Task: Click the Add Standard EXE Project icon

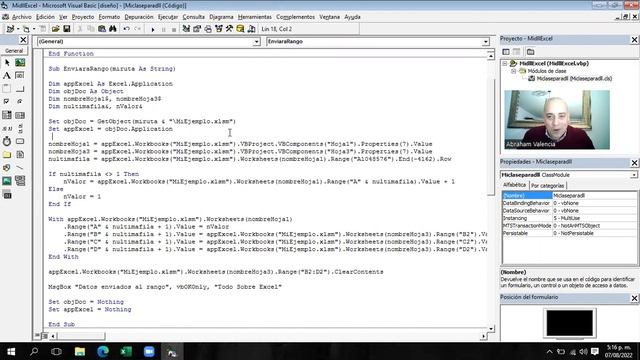Action: pos(10,29)
